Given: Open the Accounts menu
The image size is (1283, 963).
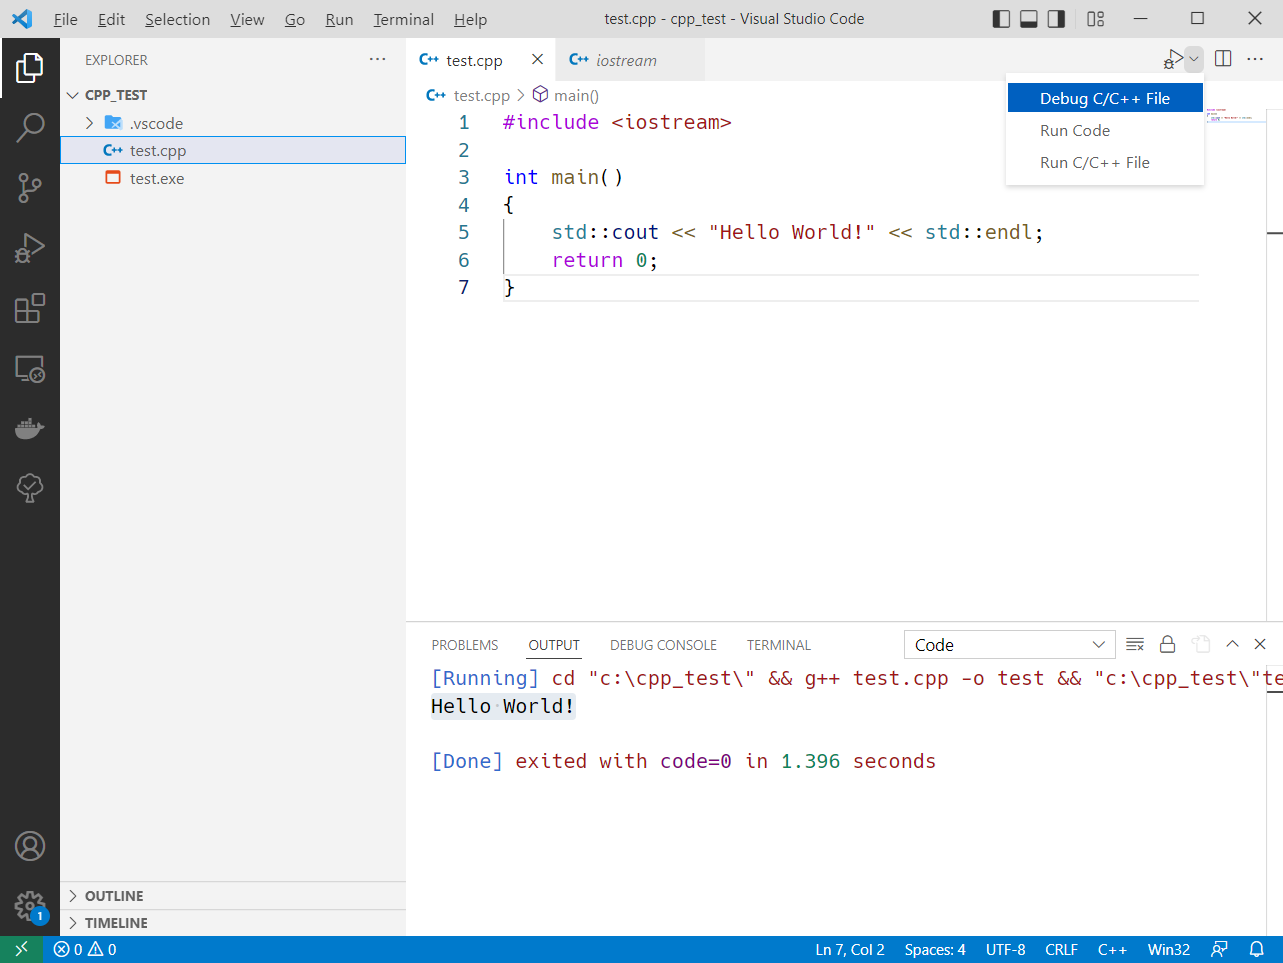Looking at the screenshot, I should pyautogui.click(x=30, y=846).
